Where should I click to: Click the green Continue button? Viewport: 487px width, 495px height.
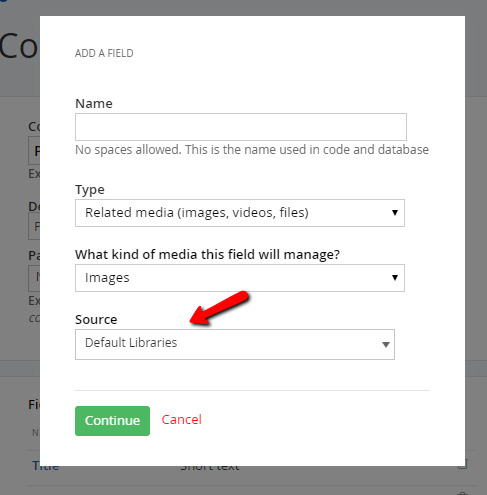(x=112, y=421)
